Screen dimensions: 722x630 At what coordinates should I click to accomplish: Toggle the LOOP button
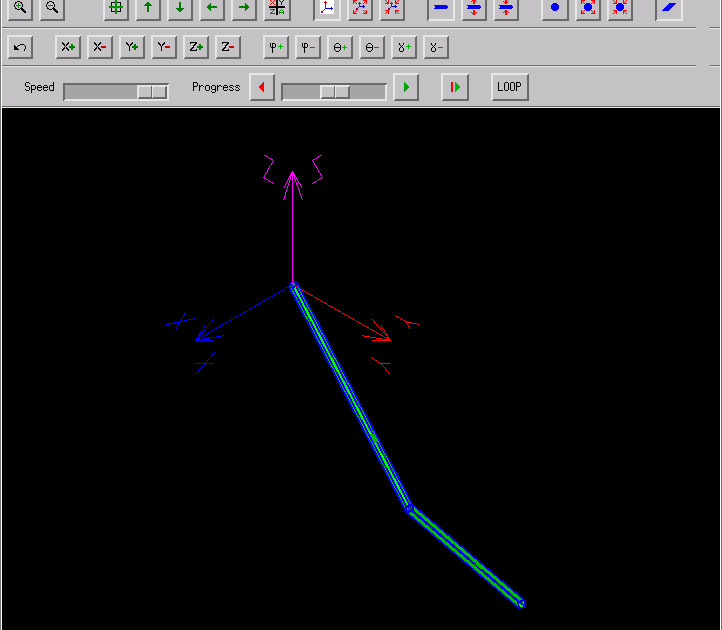coord(510,87)
